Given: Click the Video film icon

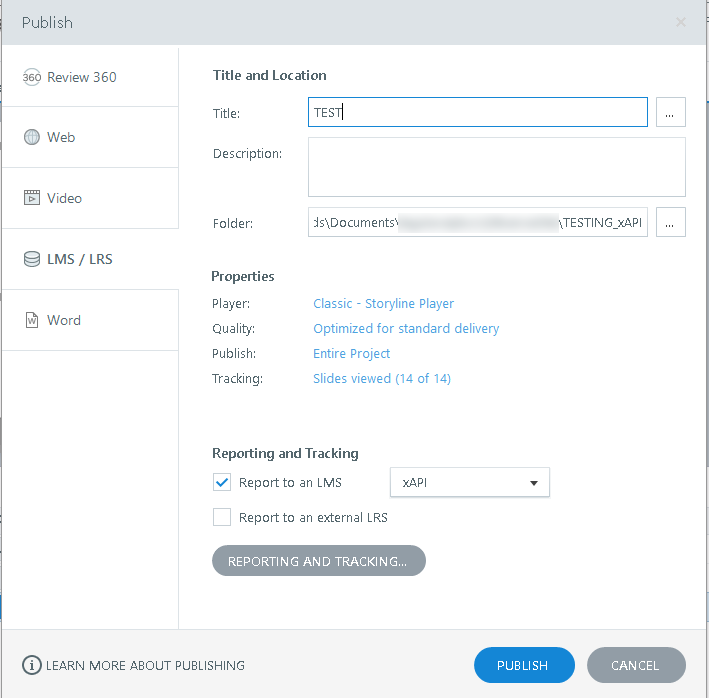Looking at the screenshot, I should tap(32, 198).
